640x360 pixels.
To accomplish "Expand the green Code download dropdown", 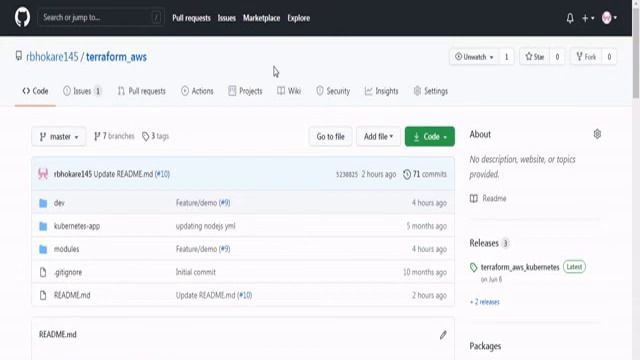I will point(430,137).
